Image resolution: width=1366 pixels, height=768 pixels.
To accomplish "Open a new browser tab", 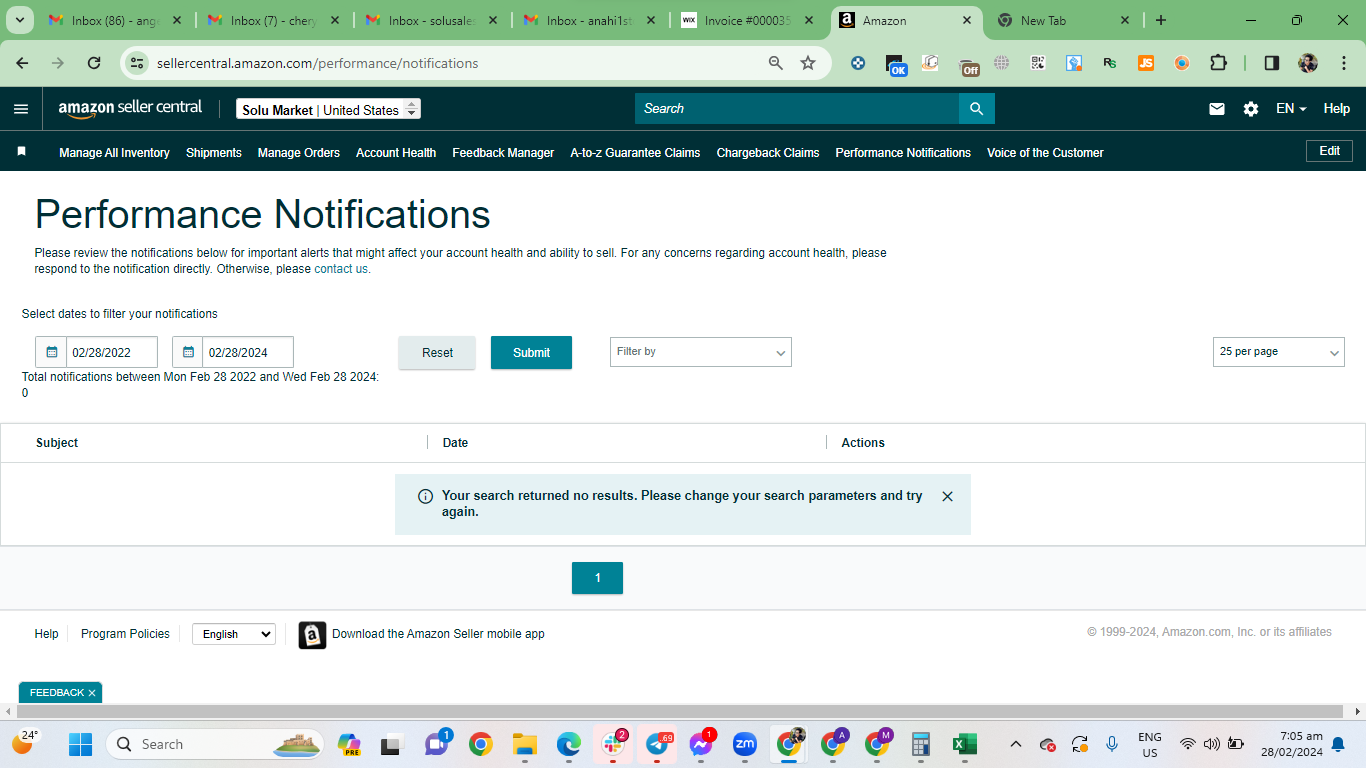I will pyautogui.click(x=1161, y=20).
